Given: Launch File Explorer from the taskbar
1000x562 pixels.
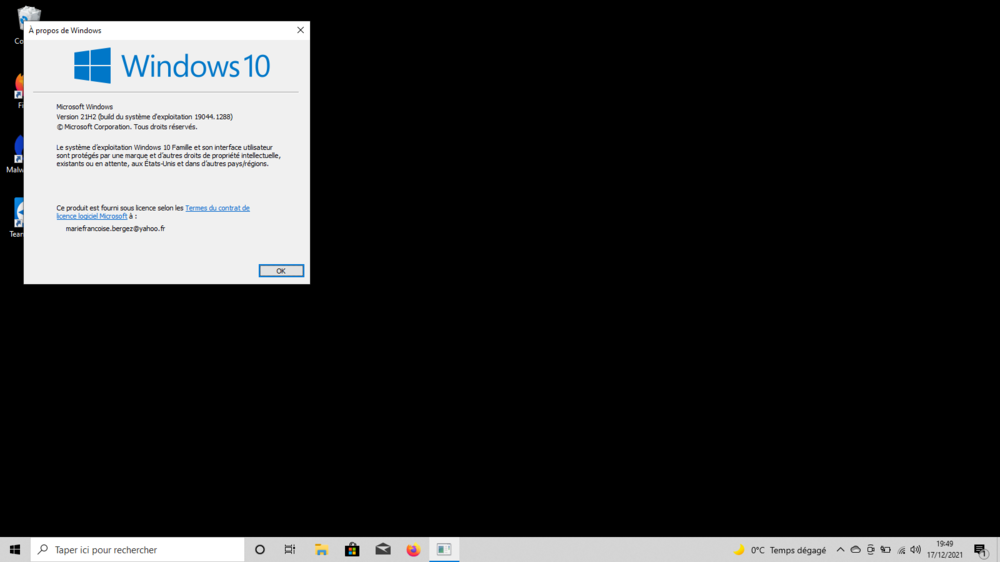Looking at the screenshot, I should (321, 550).
